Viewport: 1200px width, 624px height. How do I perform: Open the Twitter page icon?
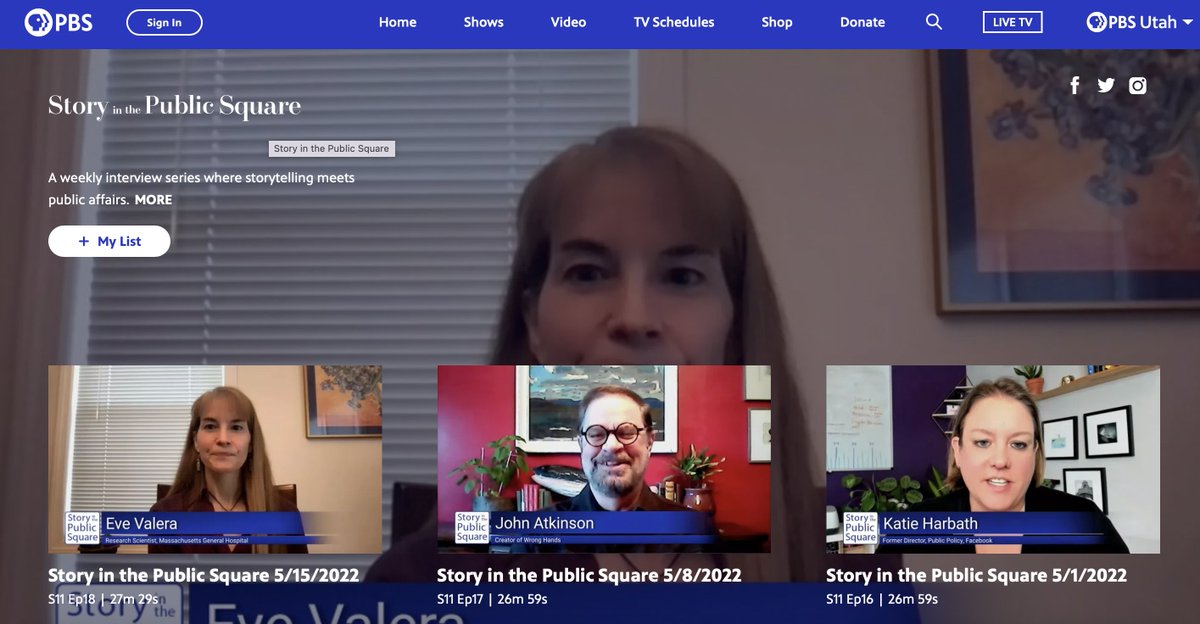pyautogui.click(x=1106, y=85)
